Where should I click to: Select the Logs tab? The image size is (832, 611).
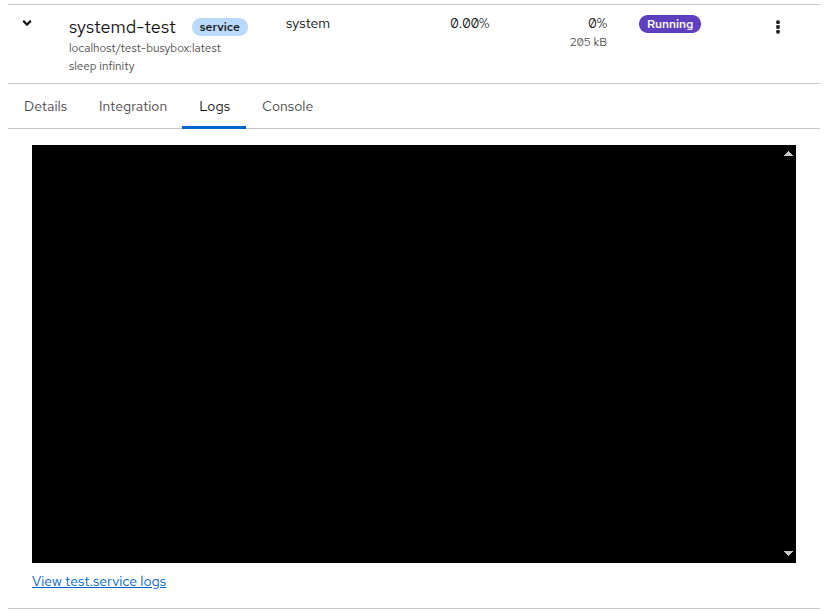214,107
